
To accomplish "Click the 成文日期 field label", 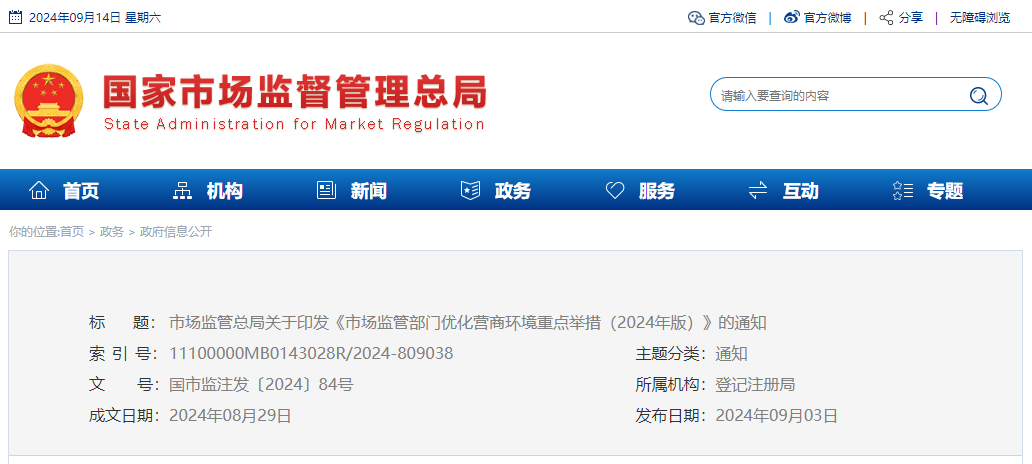I will pyautogui.click(x=123, y=415).
